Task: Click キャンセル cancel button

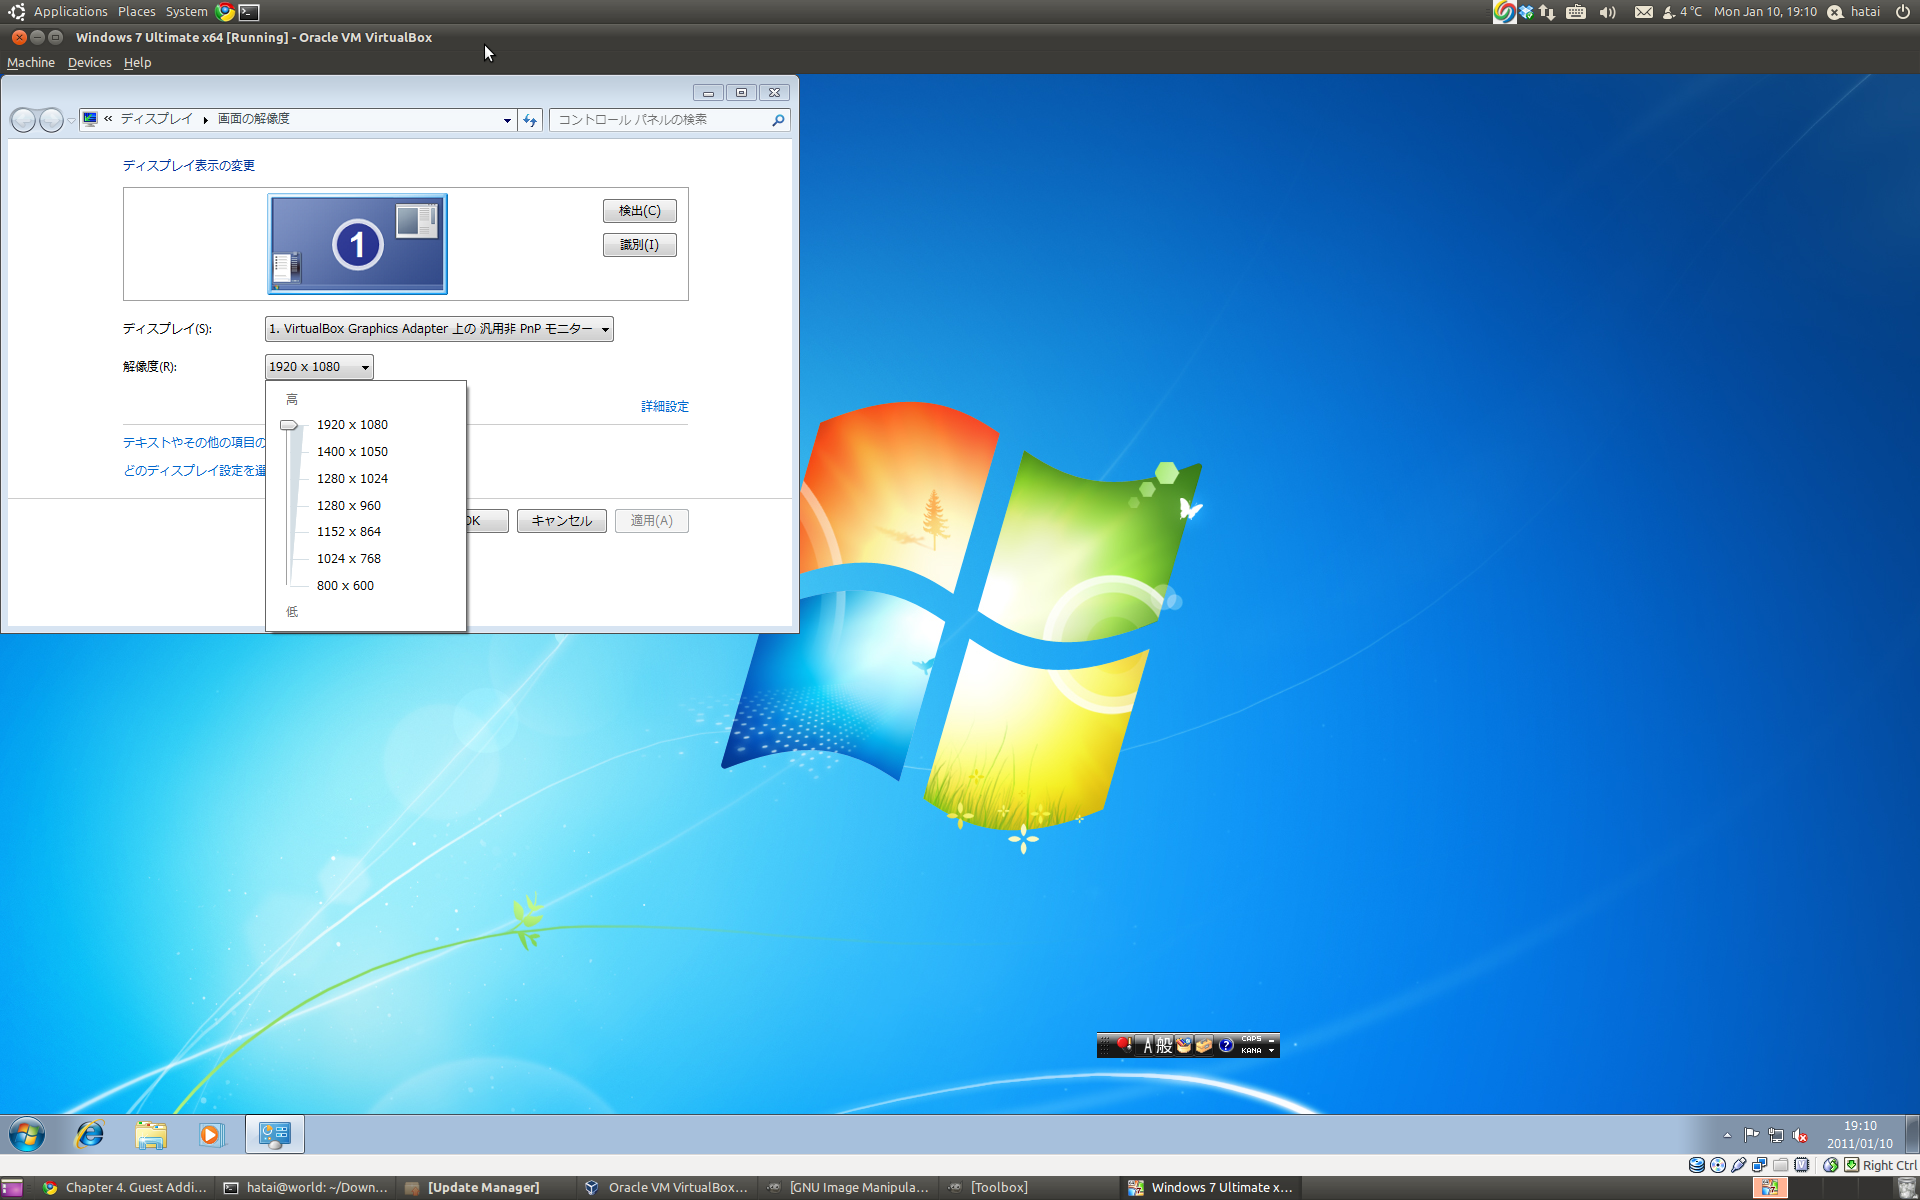Action: [x=562, y=521]
